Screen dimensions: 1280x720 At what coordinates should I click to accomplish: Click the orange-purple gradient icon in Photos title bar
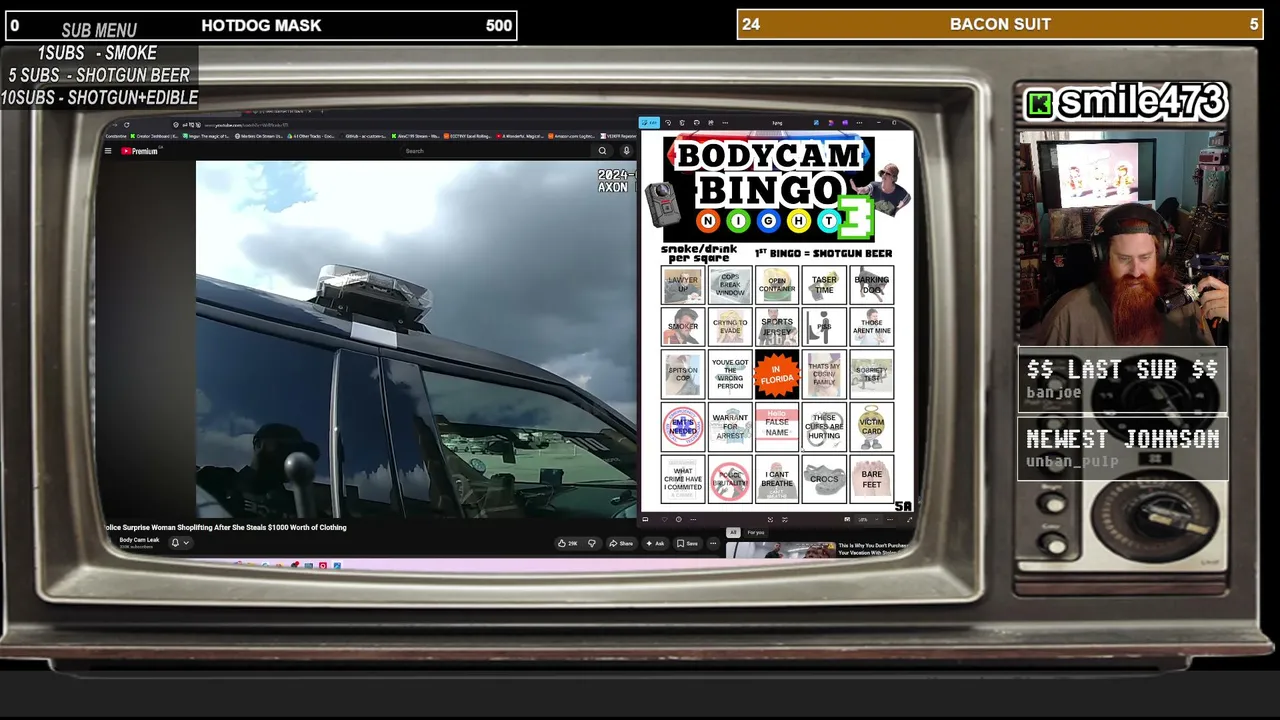[831, 123]
